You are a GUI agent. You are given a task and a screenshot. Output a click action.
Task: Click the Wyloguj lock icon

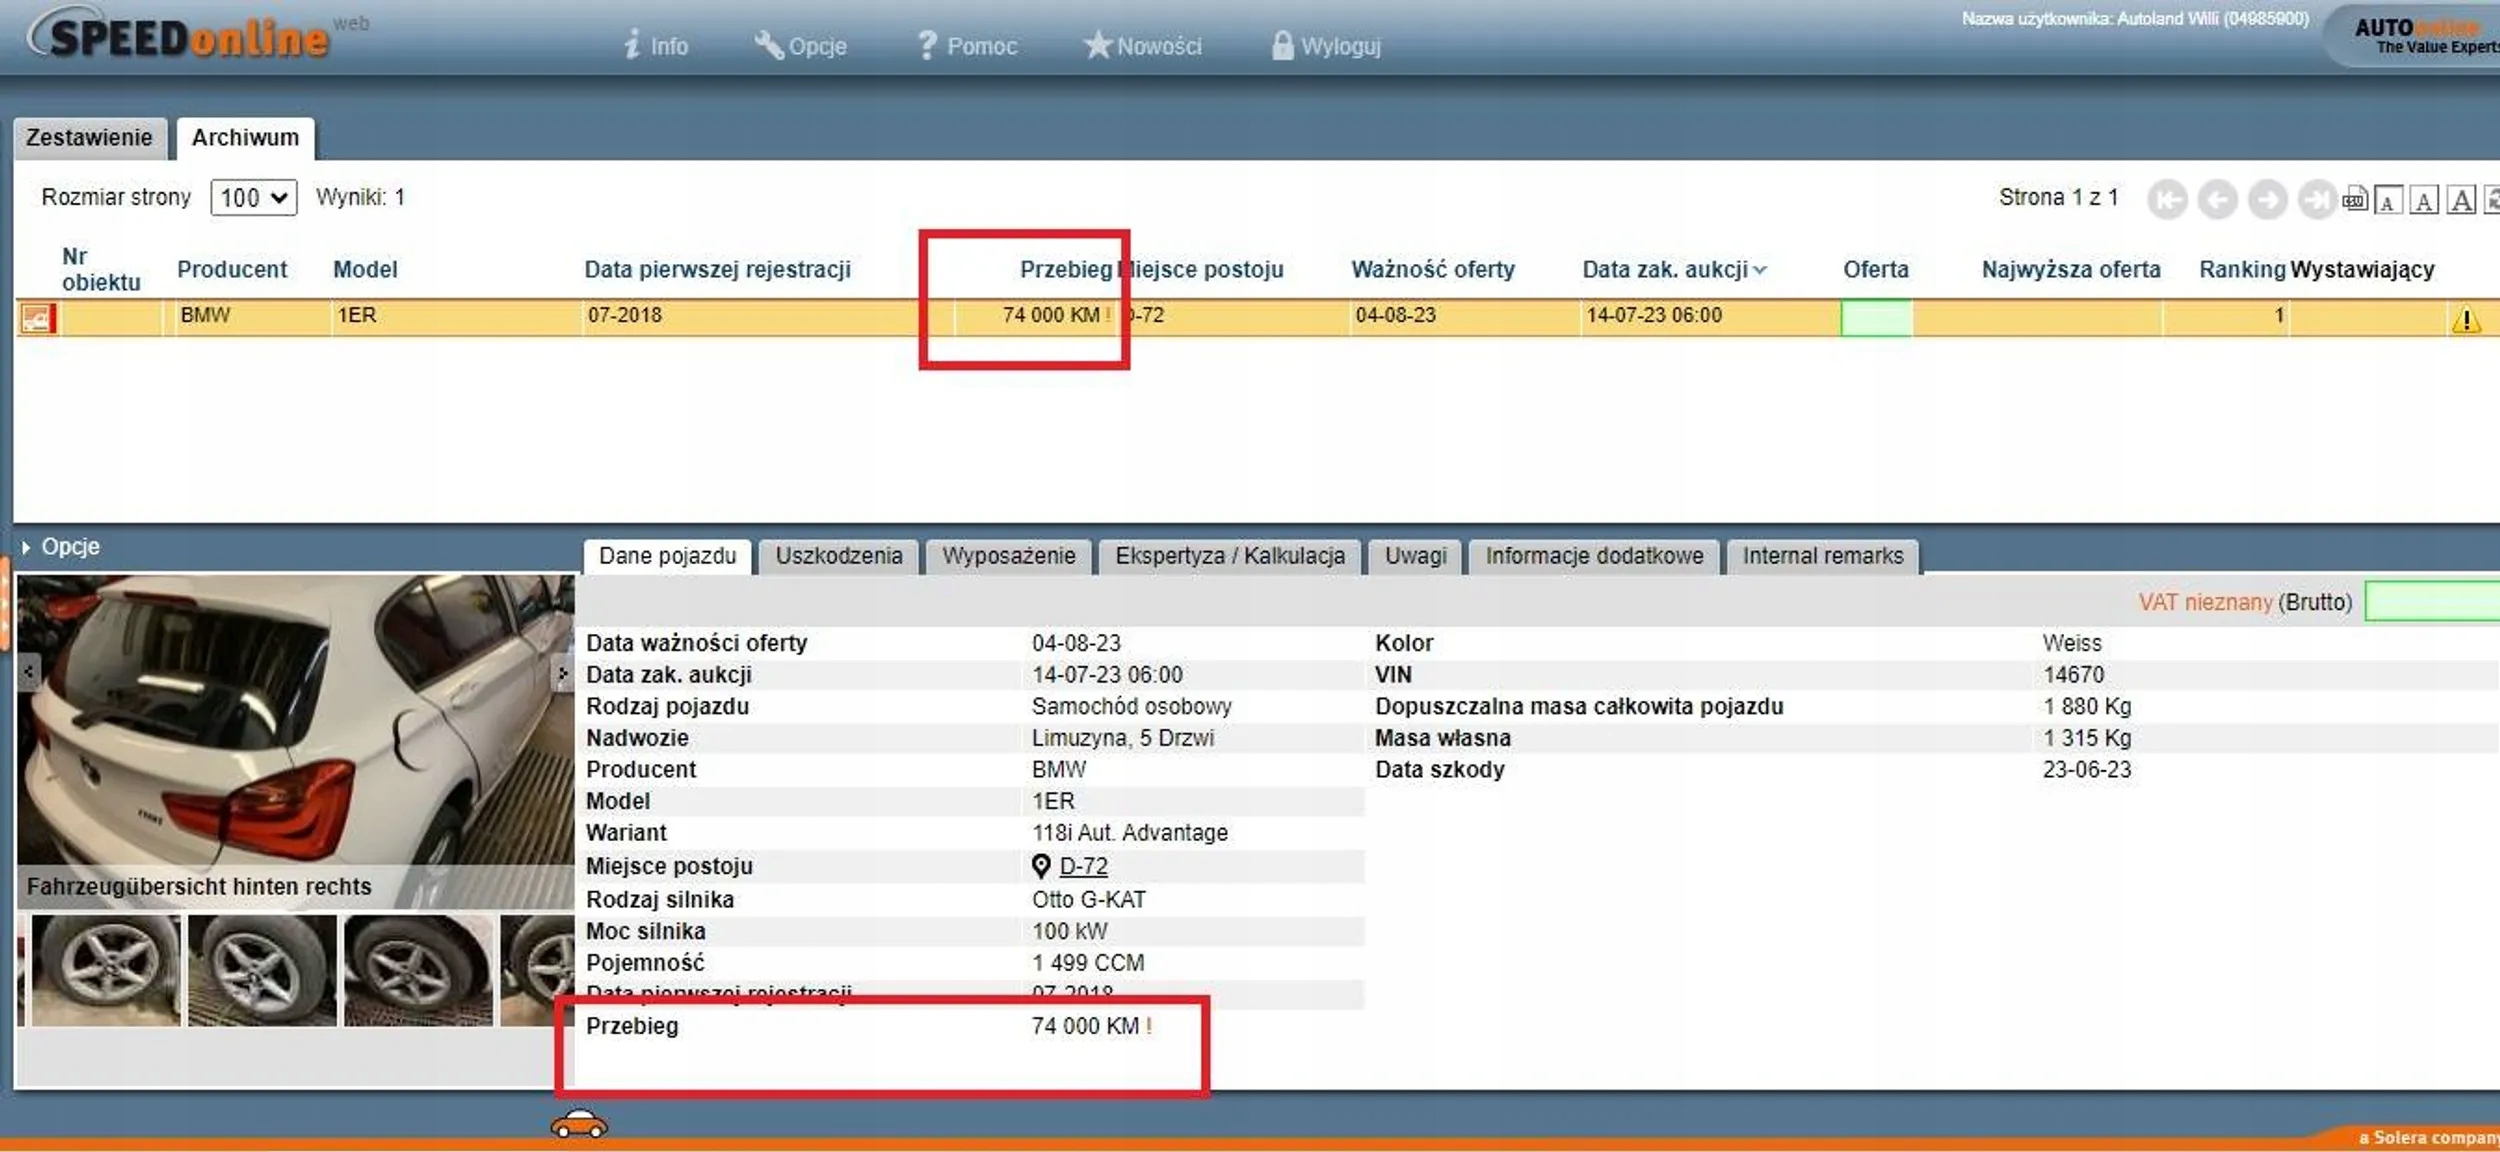tap(1282, 45)
